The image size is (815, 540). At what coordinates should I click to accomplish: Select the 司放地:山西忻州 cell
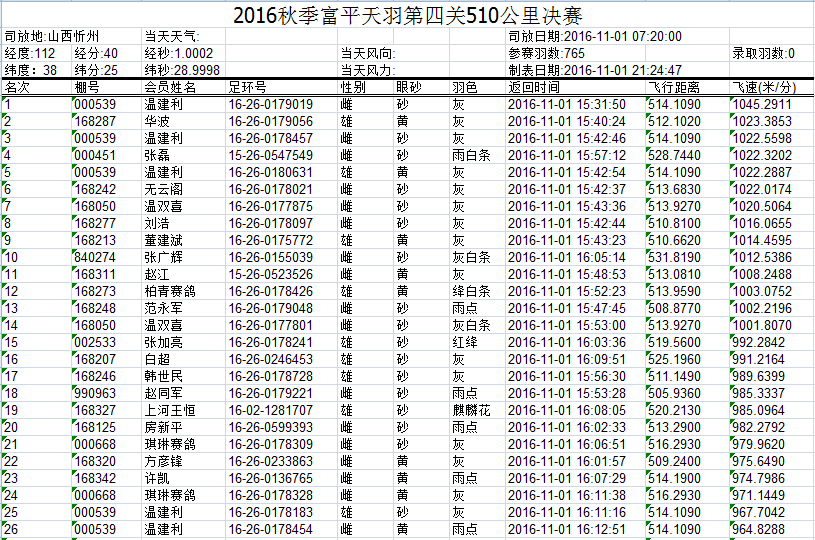(x=45, y=36)
